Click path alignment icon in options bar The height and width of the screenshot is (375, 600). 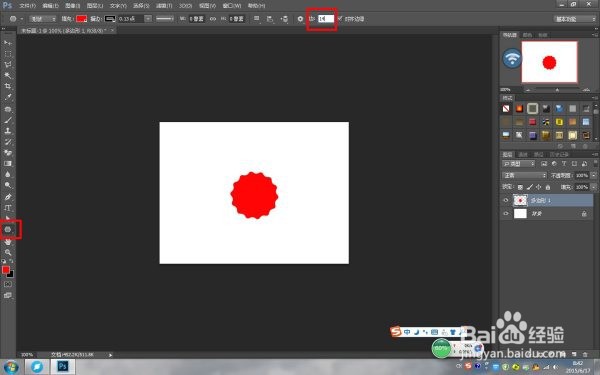(x=270, y=19)
